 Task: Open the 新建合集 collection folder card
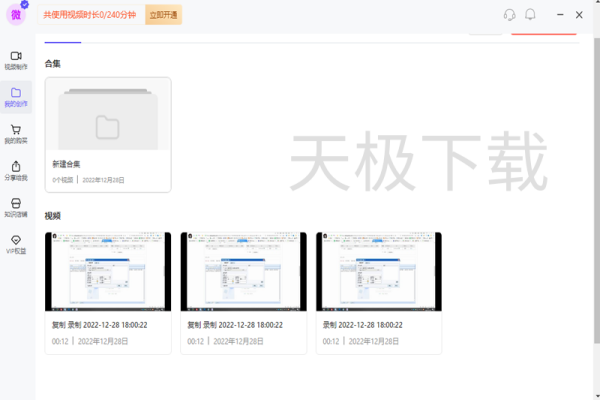pyautogui.click(x=108, y=118)
